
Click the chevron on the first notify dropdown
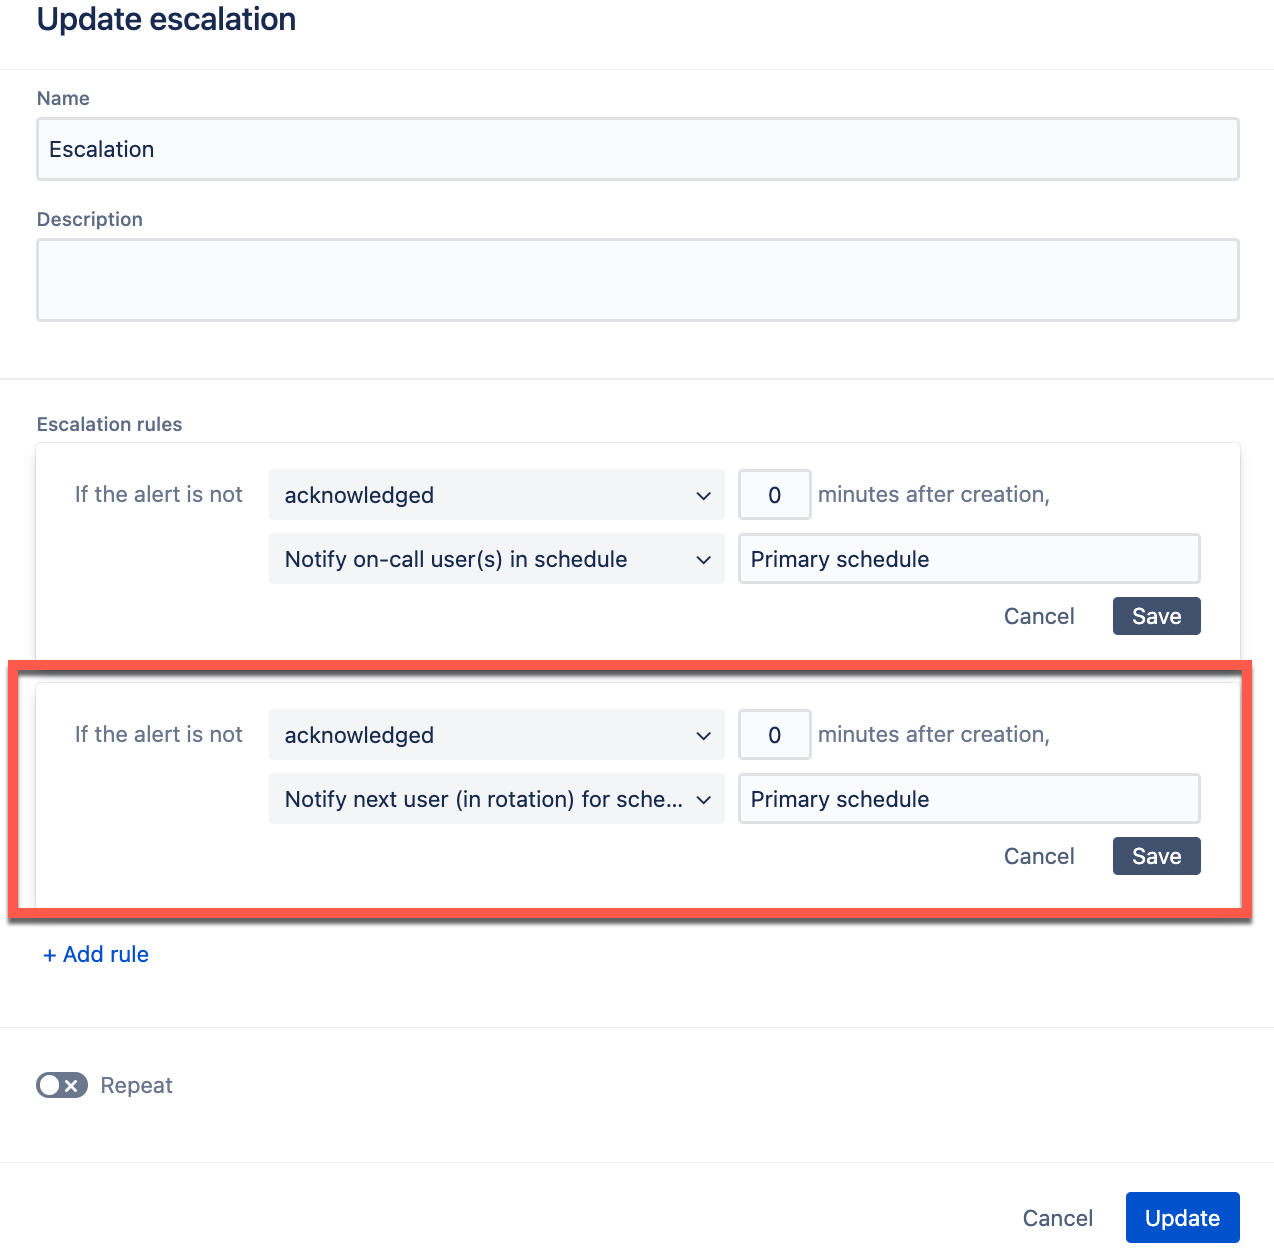click(x=703, y=559)
